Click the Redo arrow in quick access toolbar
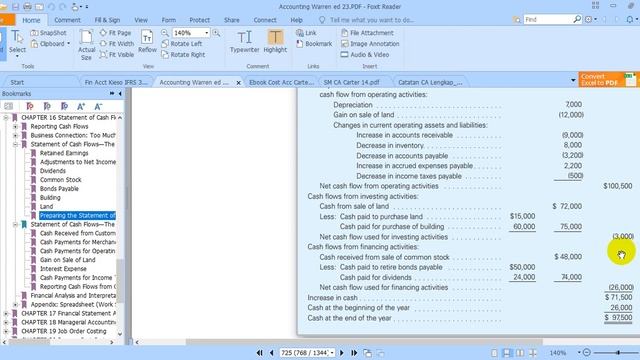 (62, 7)
